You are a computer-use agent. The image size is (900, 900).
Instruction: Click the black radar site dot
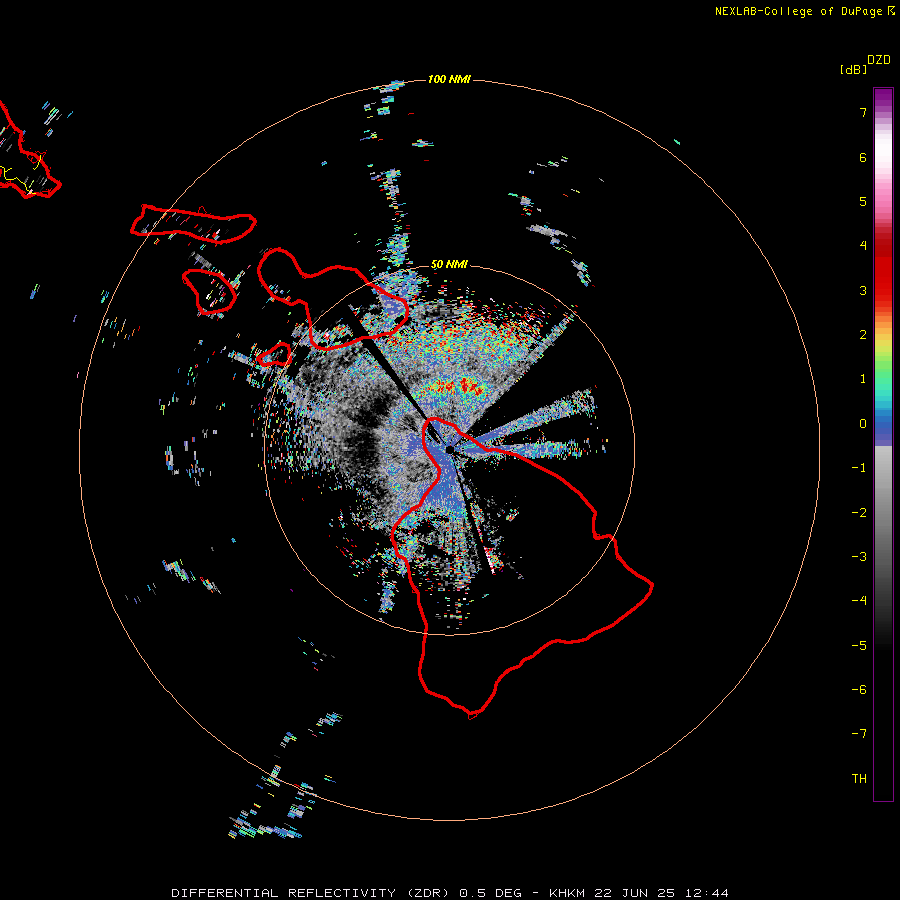(x=450, y=449)
